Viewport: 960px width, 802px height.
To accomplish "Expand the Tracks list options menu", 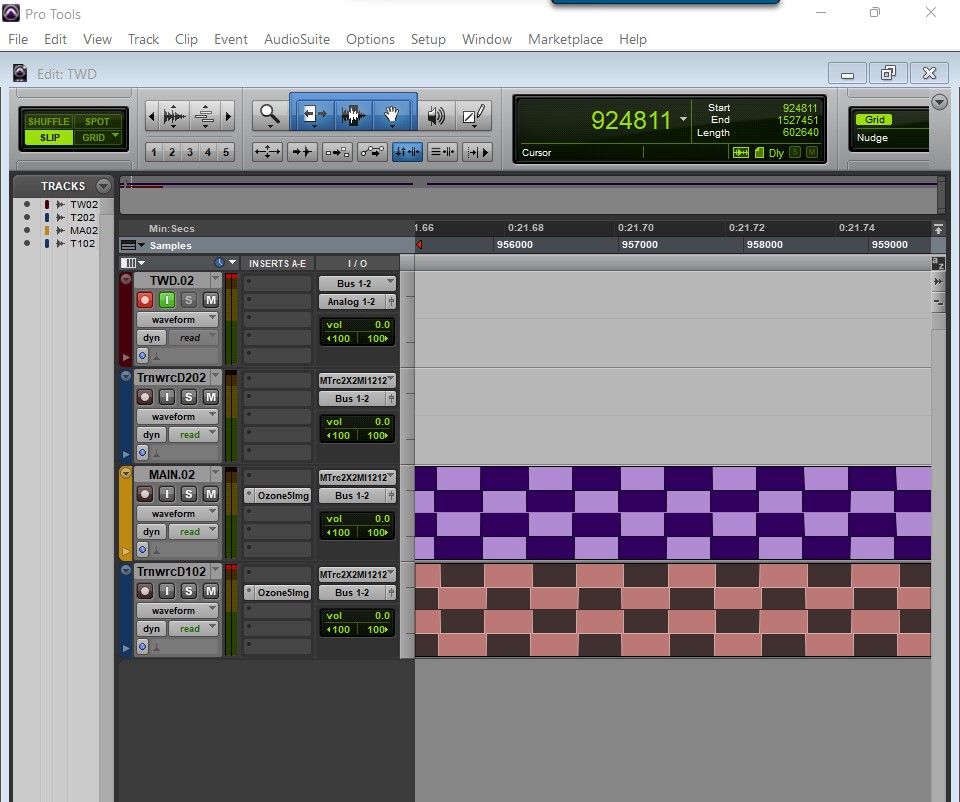I will click(103, 186).
